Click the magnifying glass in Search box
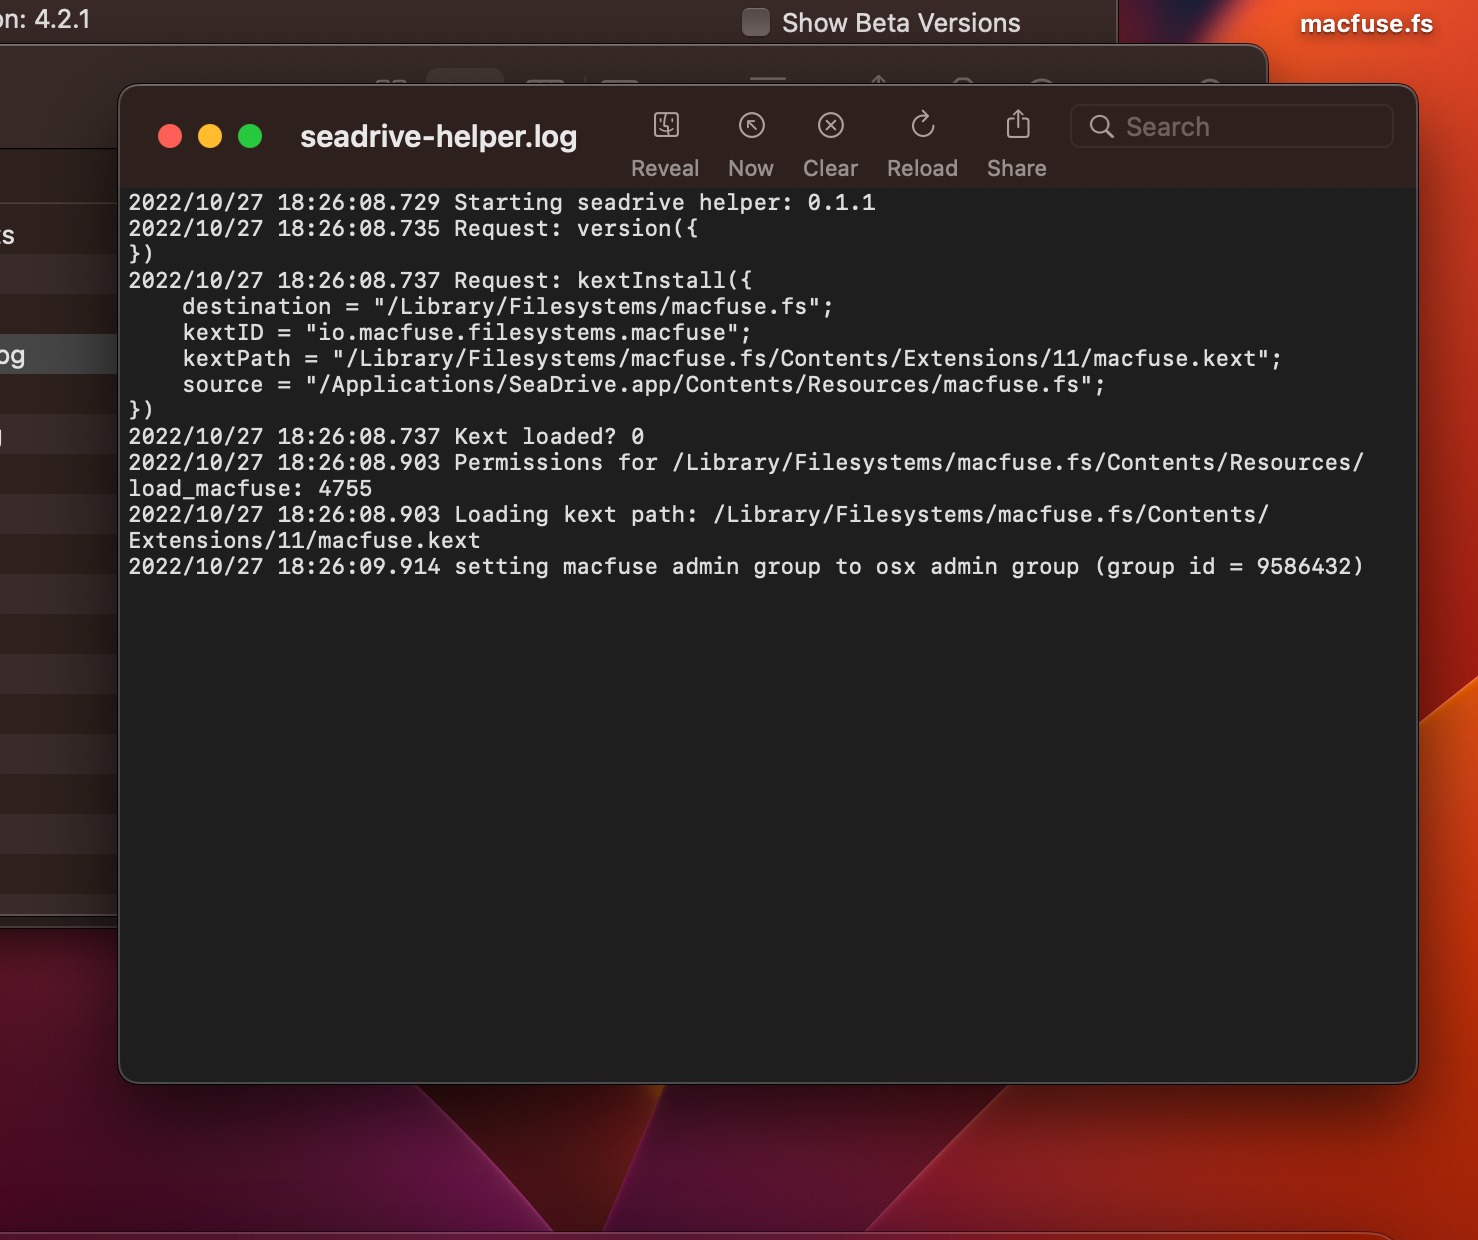Image resolution: width=1478 pixels, height=1240 pixels. (1101, 127)
